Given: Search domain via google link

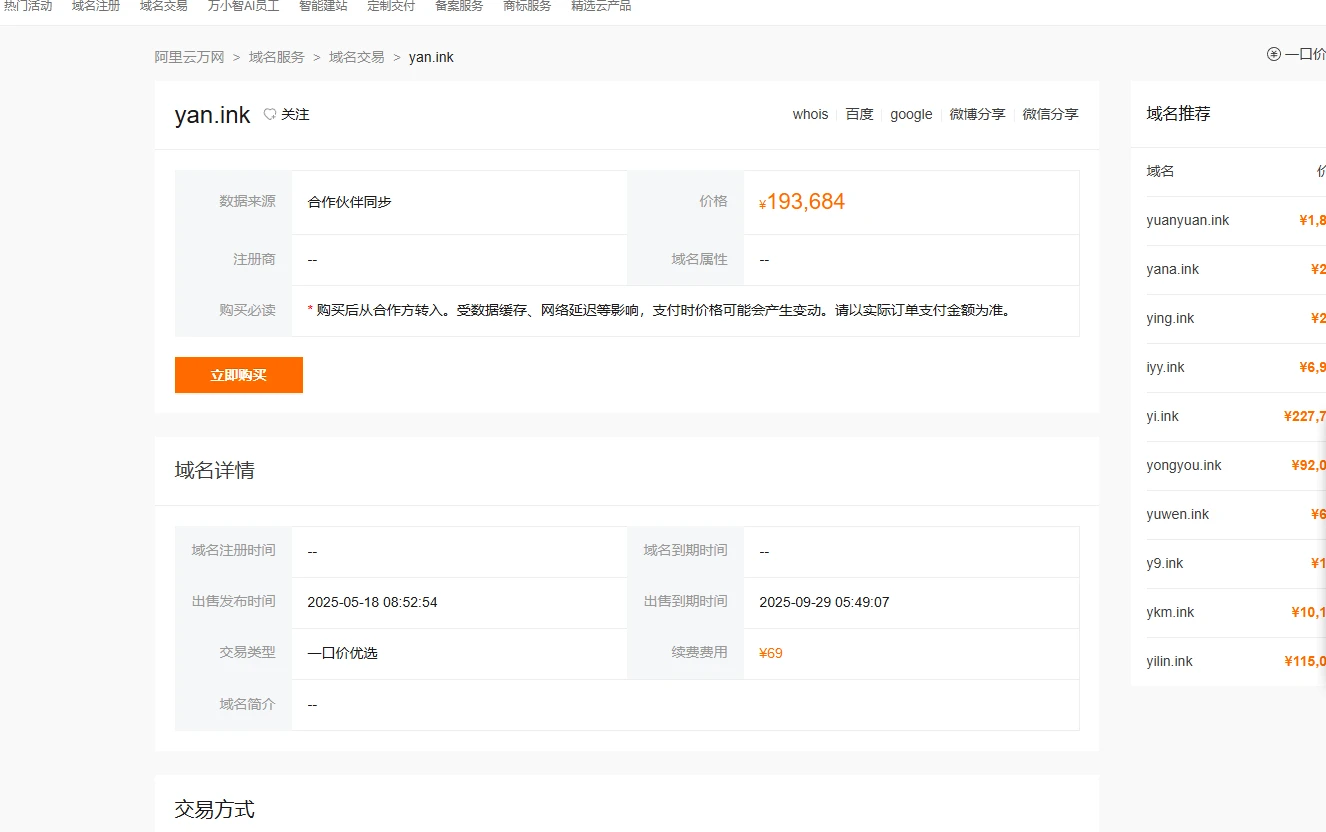Looking at the screenshot, I should tap(911, 114).
